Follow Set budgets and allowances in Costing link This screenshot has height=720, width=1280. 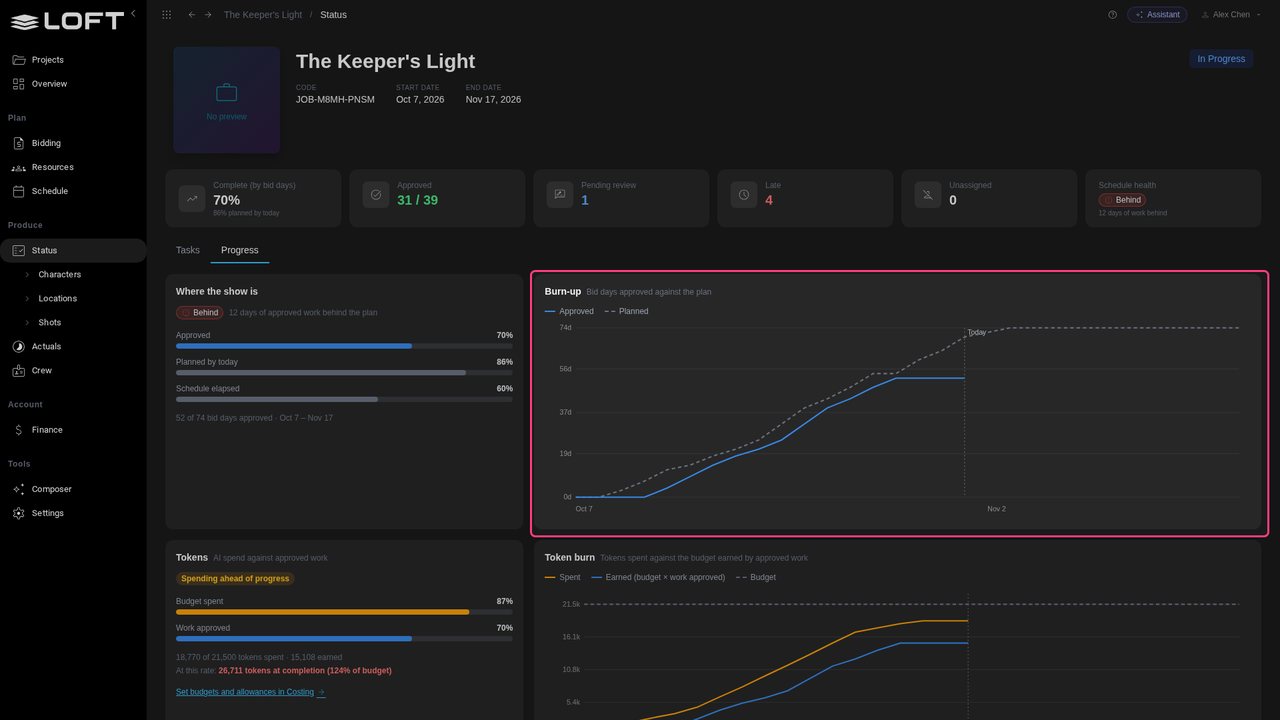point(250,692)
